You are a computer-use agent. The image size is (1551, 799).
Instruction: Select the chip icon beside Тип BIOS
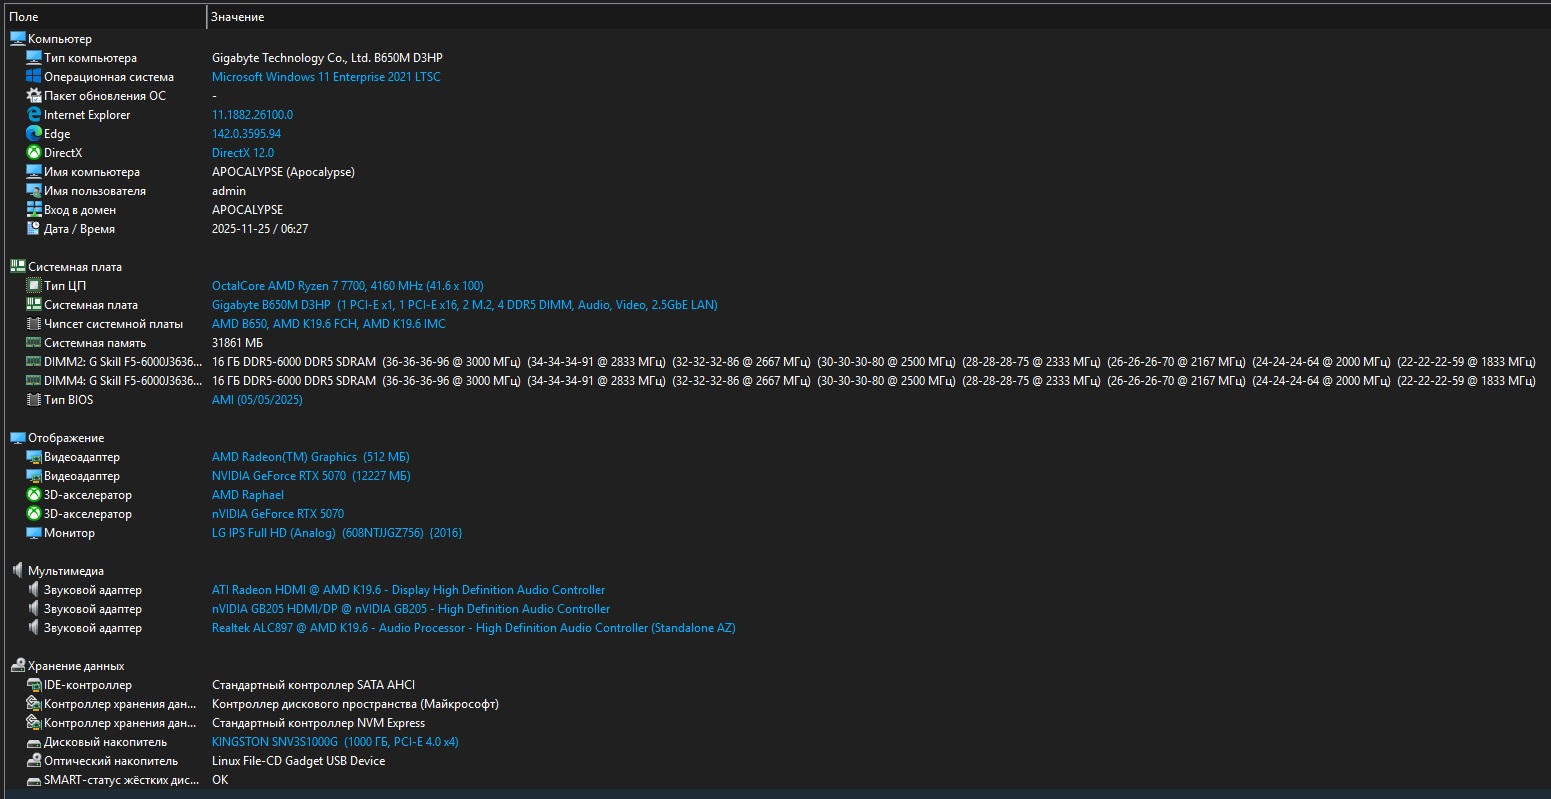(34, 400)
